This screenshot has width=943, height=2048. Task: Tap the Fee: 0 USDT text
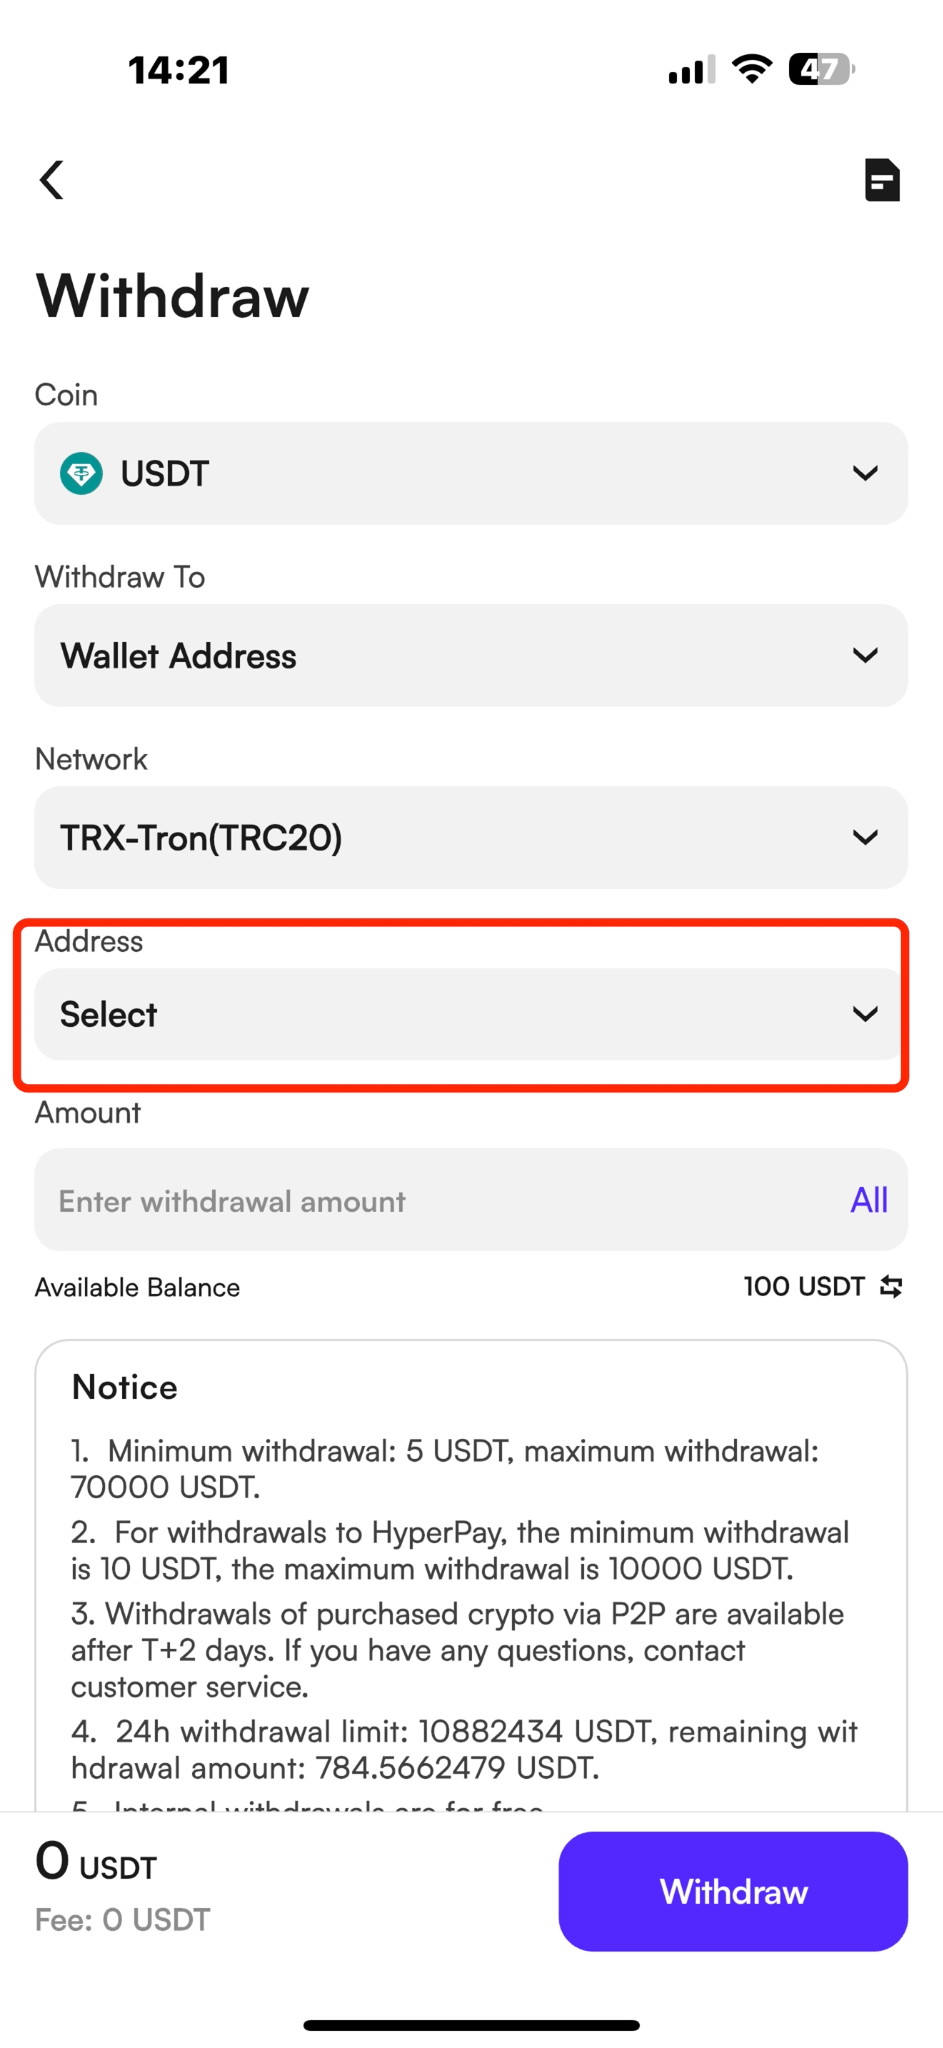[x=123, y=1919]
